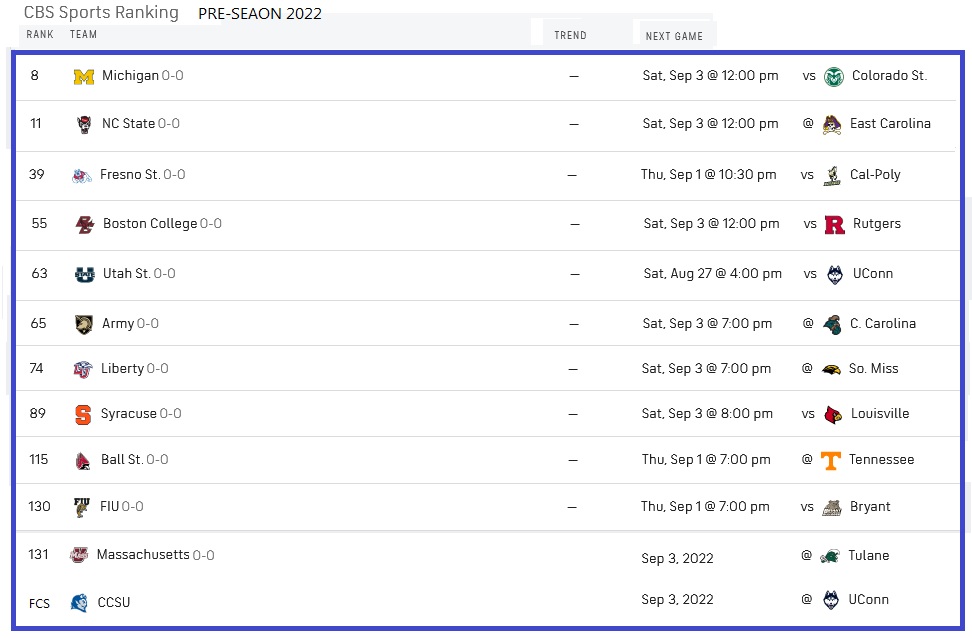Viewport: 972px width, 638px height.
Task: Click the Army team logo
Action: (x=84, y=324)
